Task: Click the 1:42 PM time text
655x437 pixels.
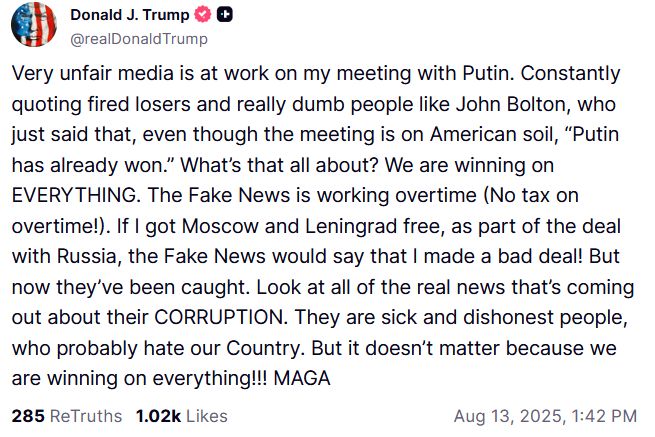Action: pyautogui.click(x=606, y=415)
